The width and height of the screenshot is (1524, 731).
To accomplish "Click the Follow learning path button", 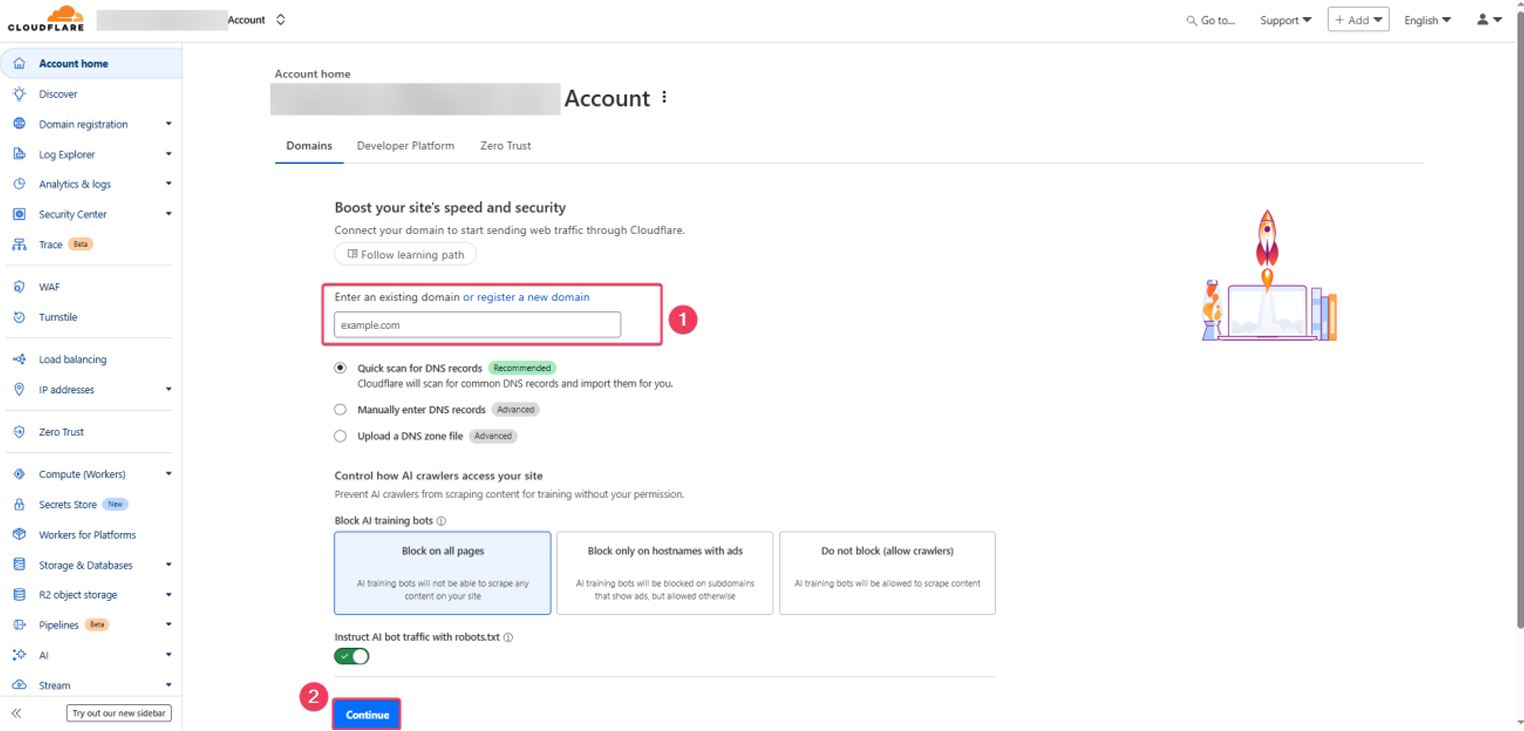I will point(406,255).
